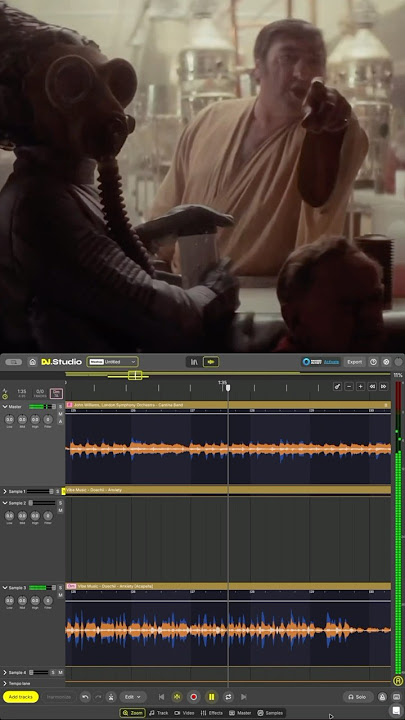
Task: Mute the Sample 3 track
Action: click(x=60, y=595)
